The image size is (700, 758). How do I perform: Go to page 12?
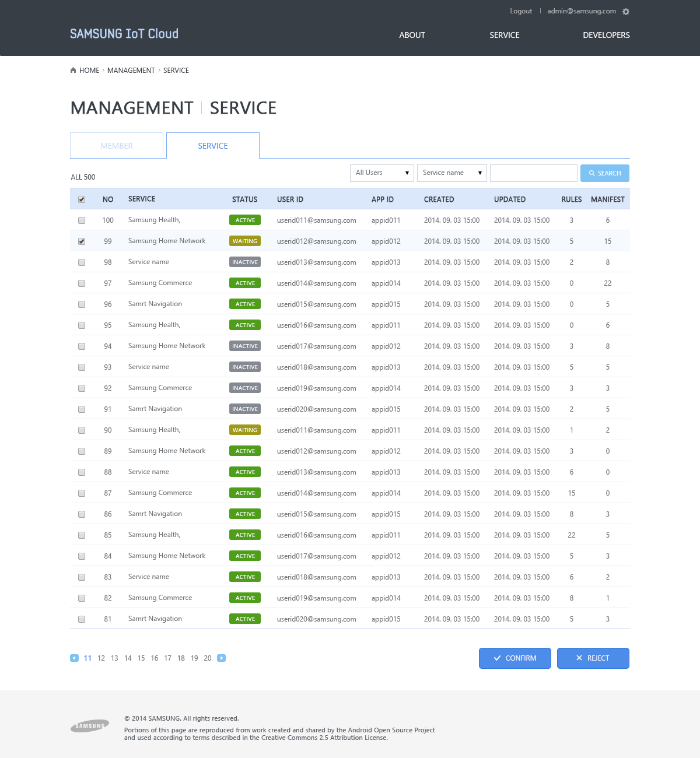click(x=101, y=658)
